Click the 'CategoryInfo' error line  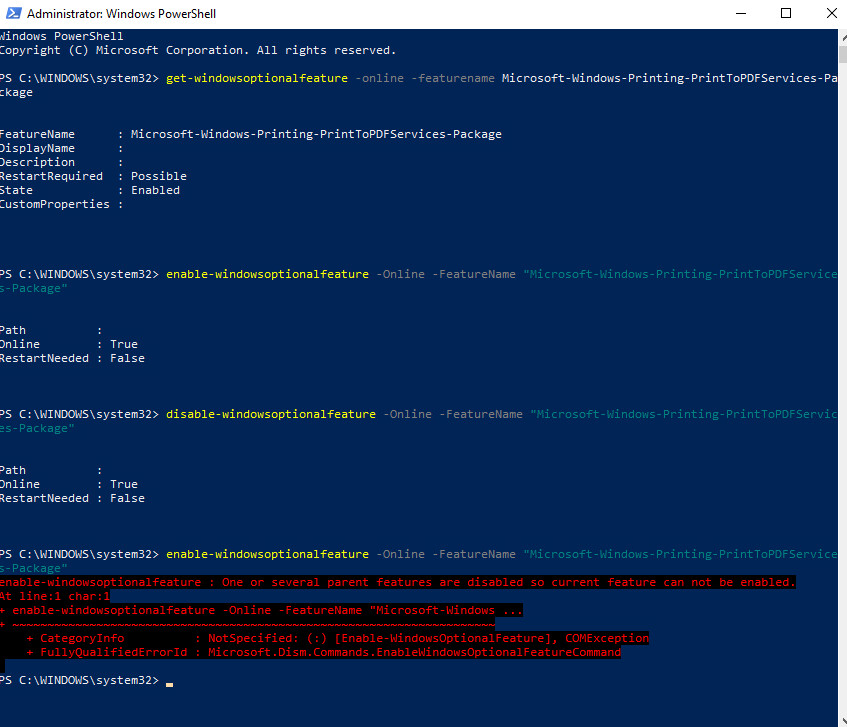point(338,638)
